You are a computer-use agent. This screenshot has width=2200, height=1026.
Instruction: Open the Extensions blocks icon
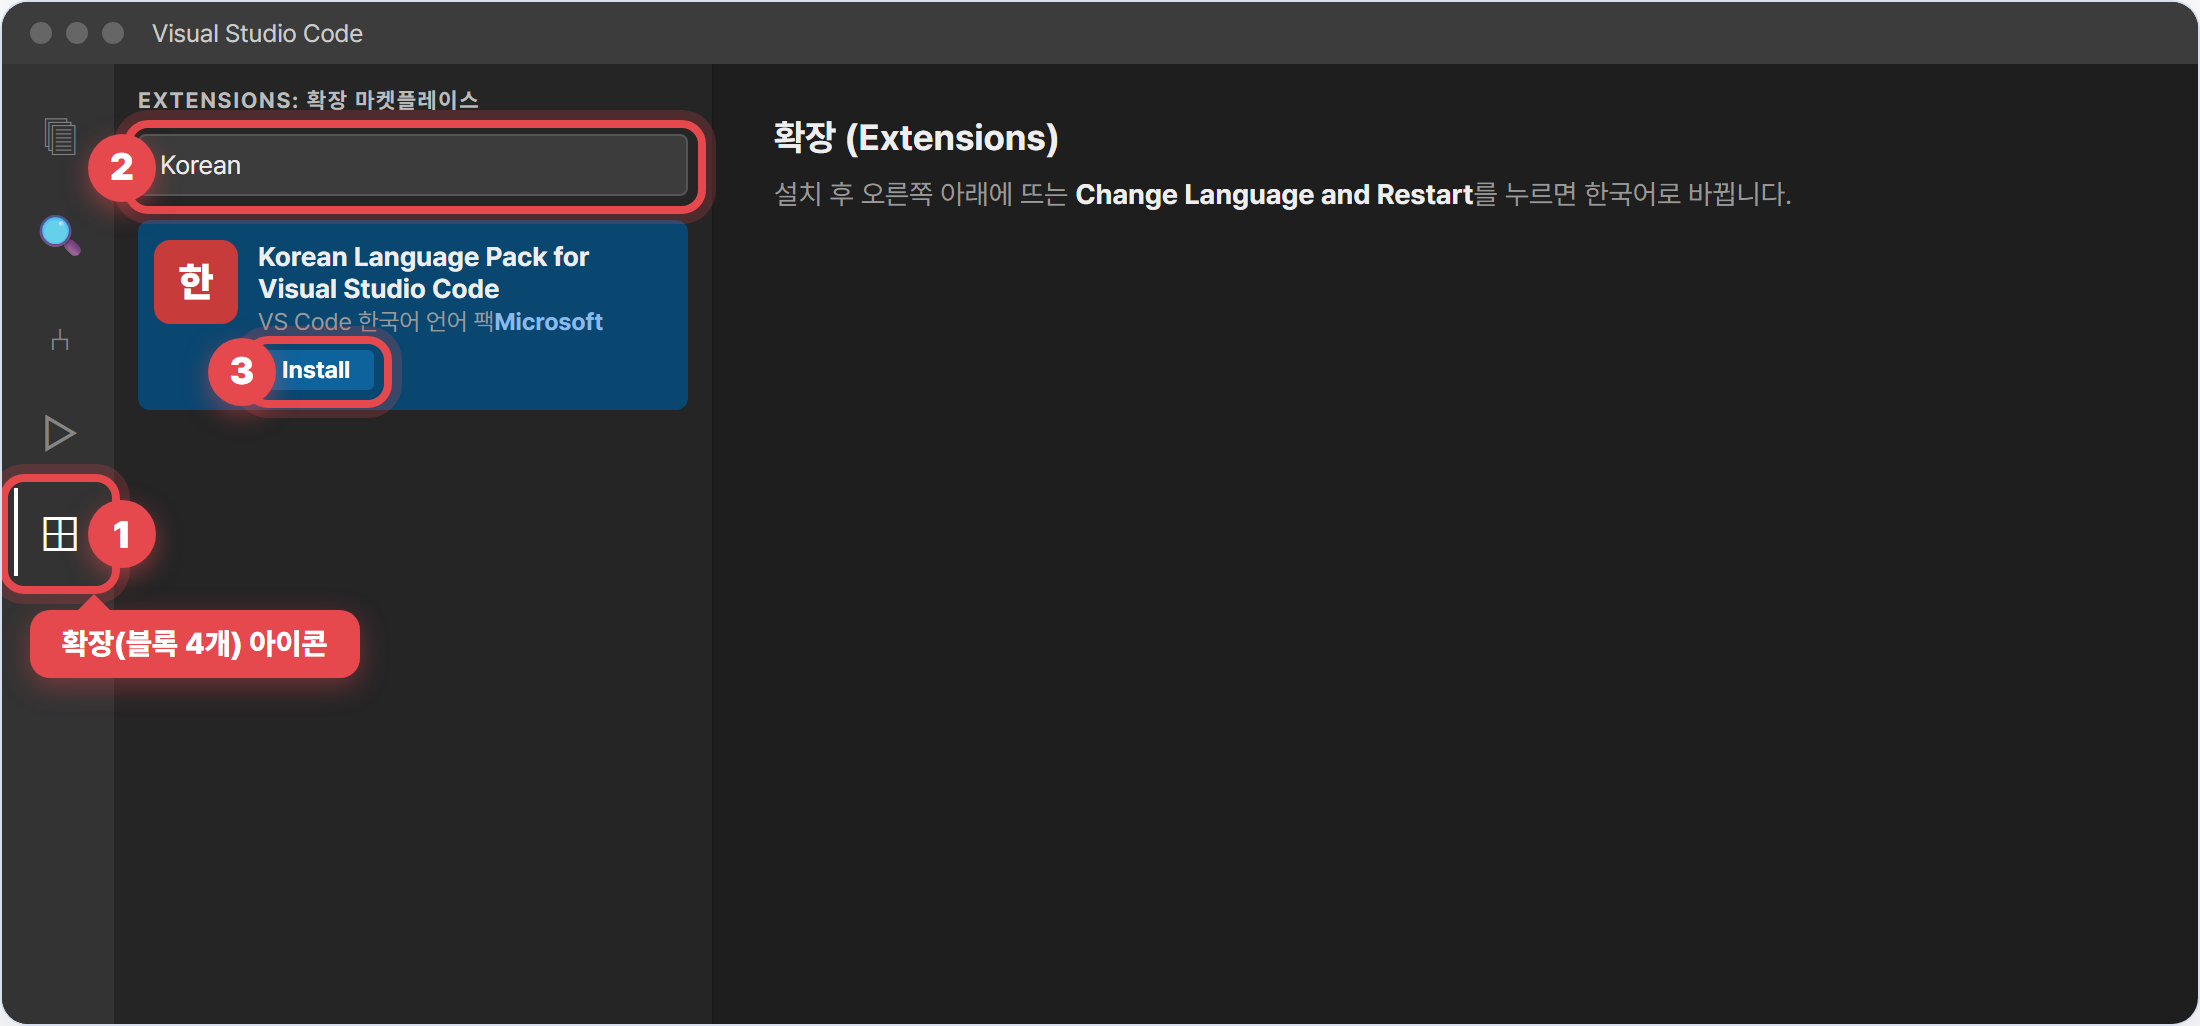pyautogui.click(x=60, y=534)
